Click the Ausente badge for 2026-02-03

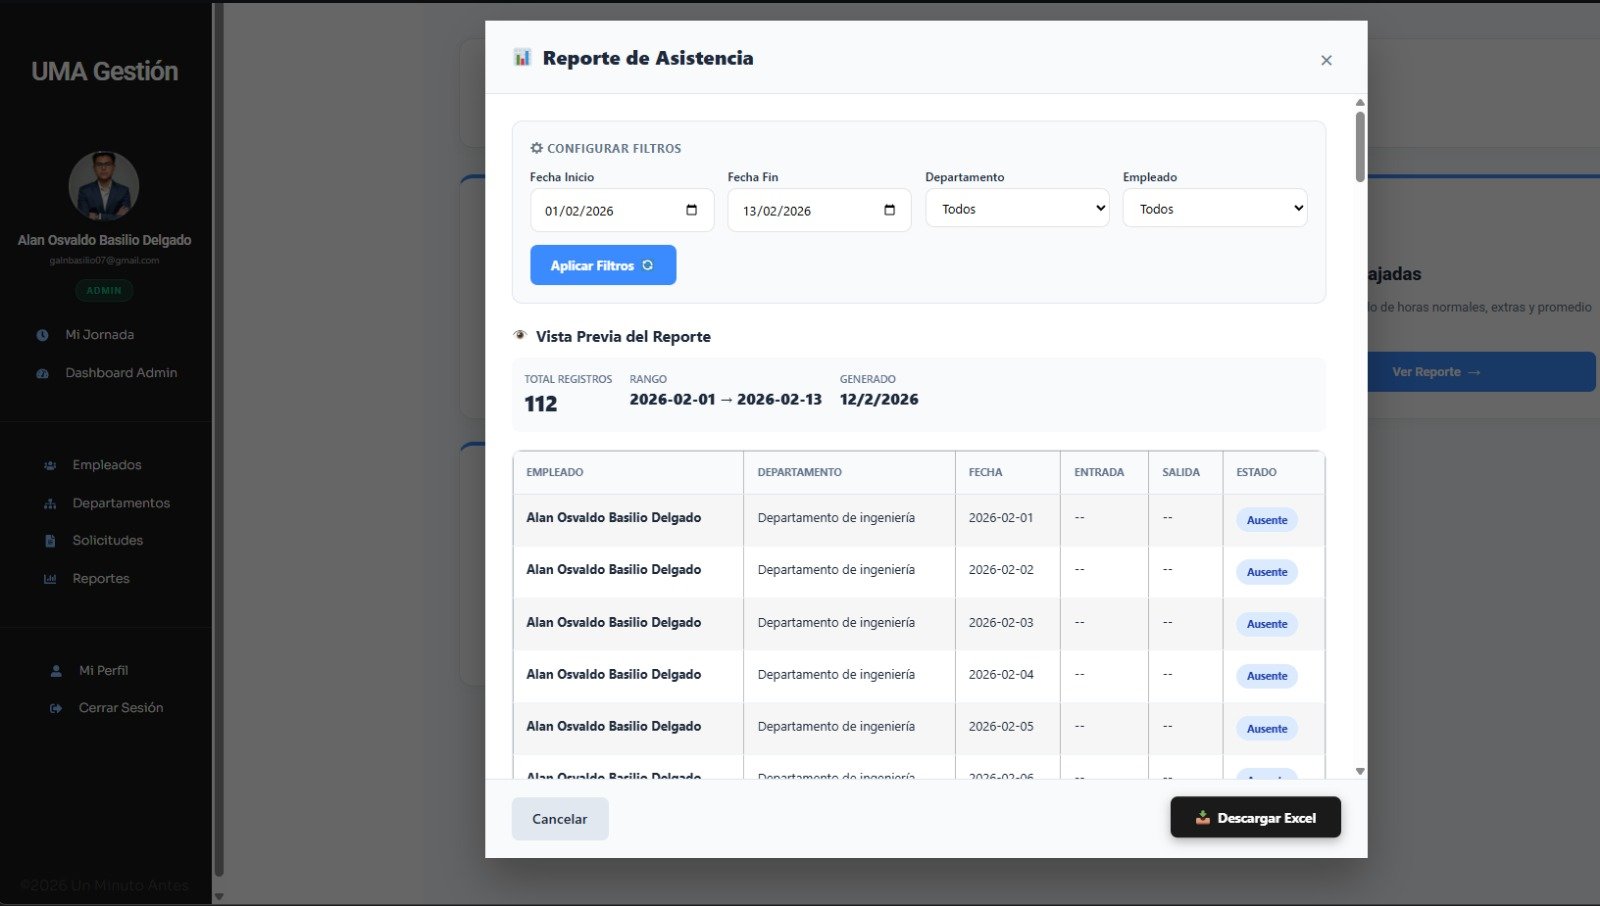pos(1267,624)
